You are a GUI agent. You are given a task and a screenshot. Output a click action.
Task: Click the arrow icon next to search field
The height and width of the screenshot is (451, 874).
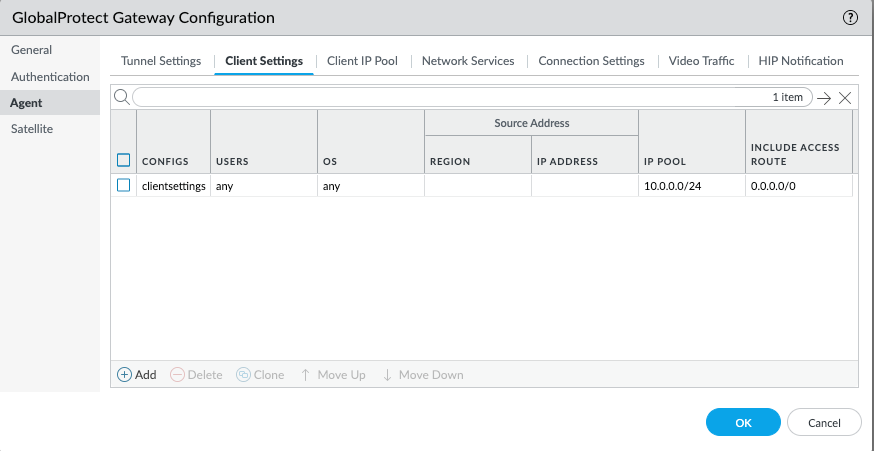click(x=824, y=98)
